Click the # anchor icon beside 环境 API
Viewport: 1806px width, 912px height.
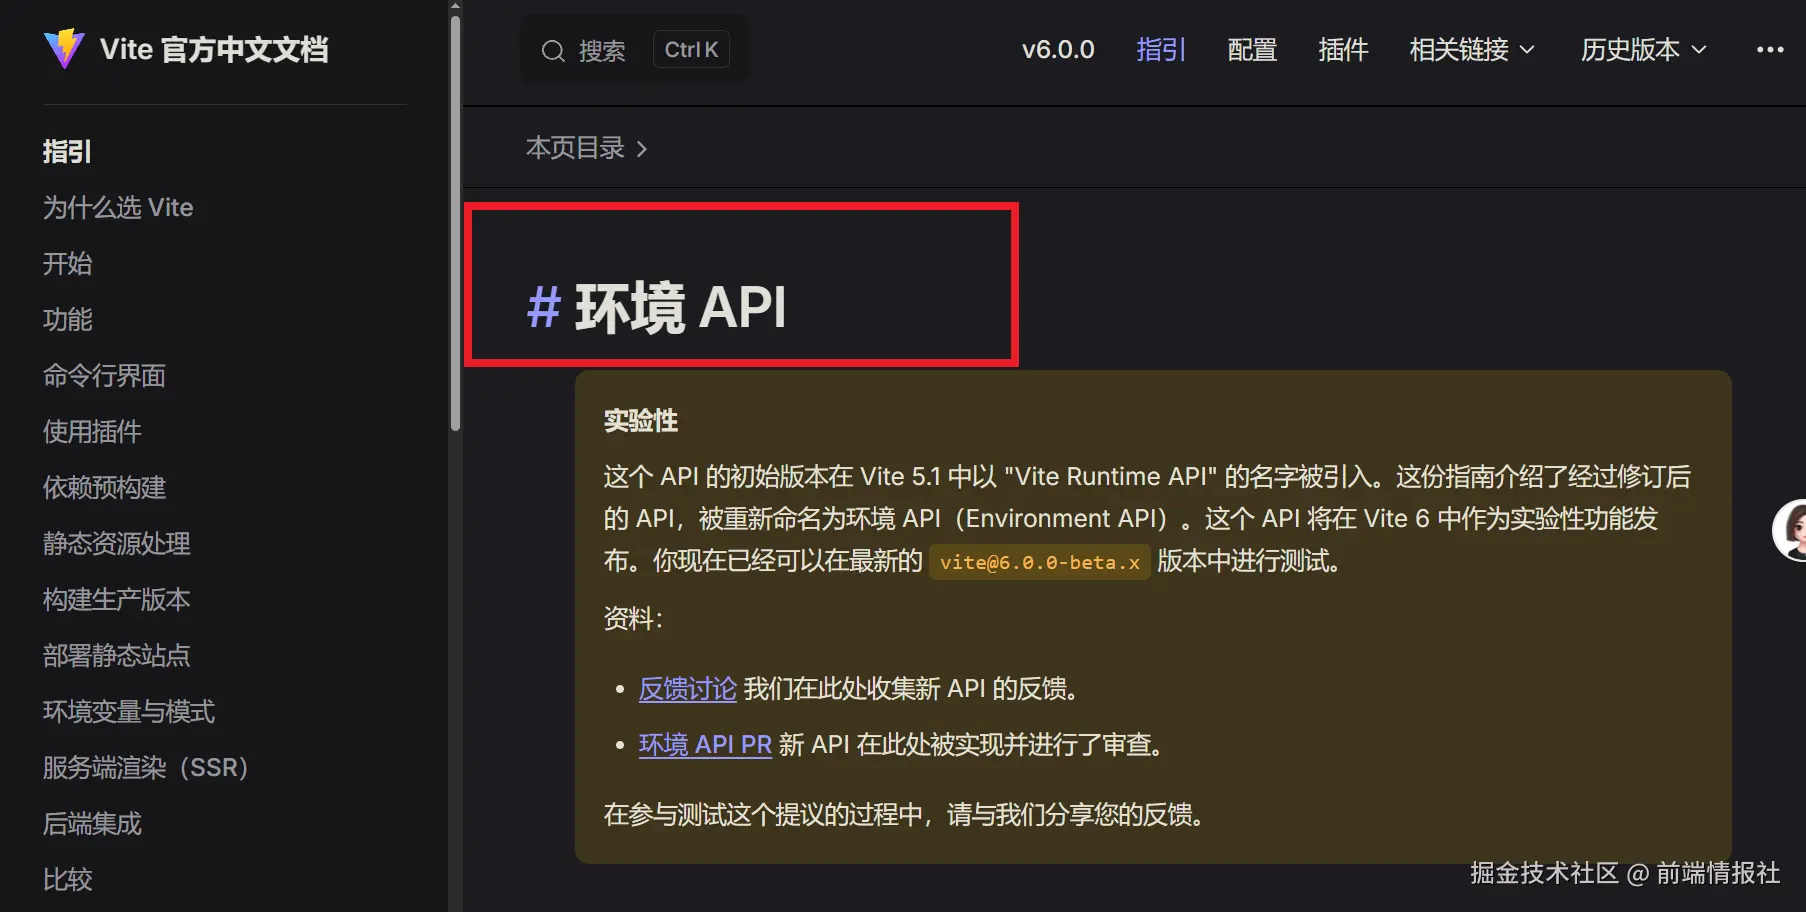pyautogui.click(x=541, y=308)
